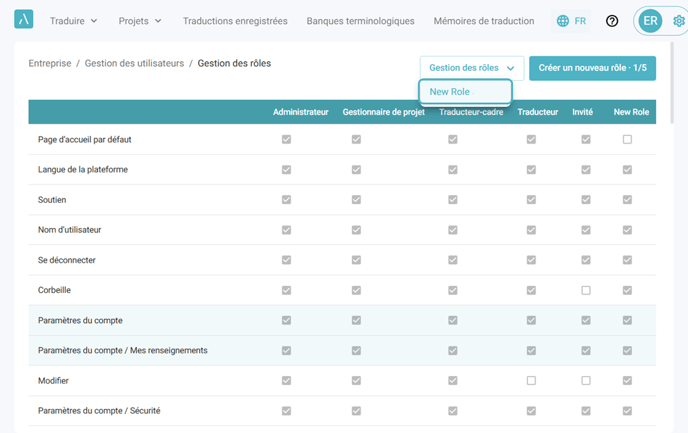Click Paramètres du compte / Mes renseignements label

click(x=122, y=350)
